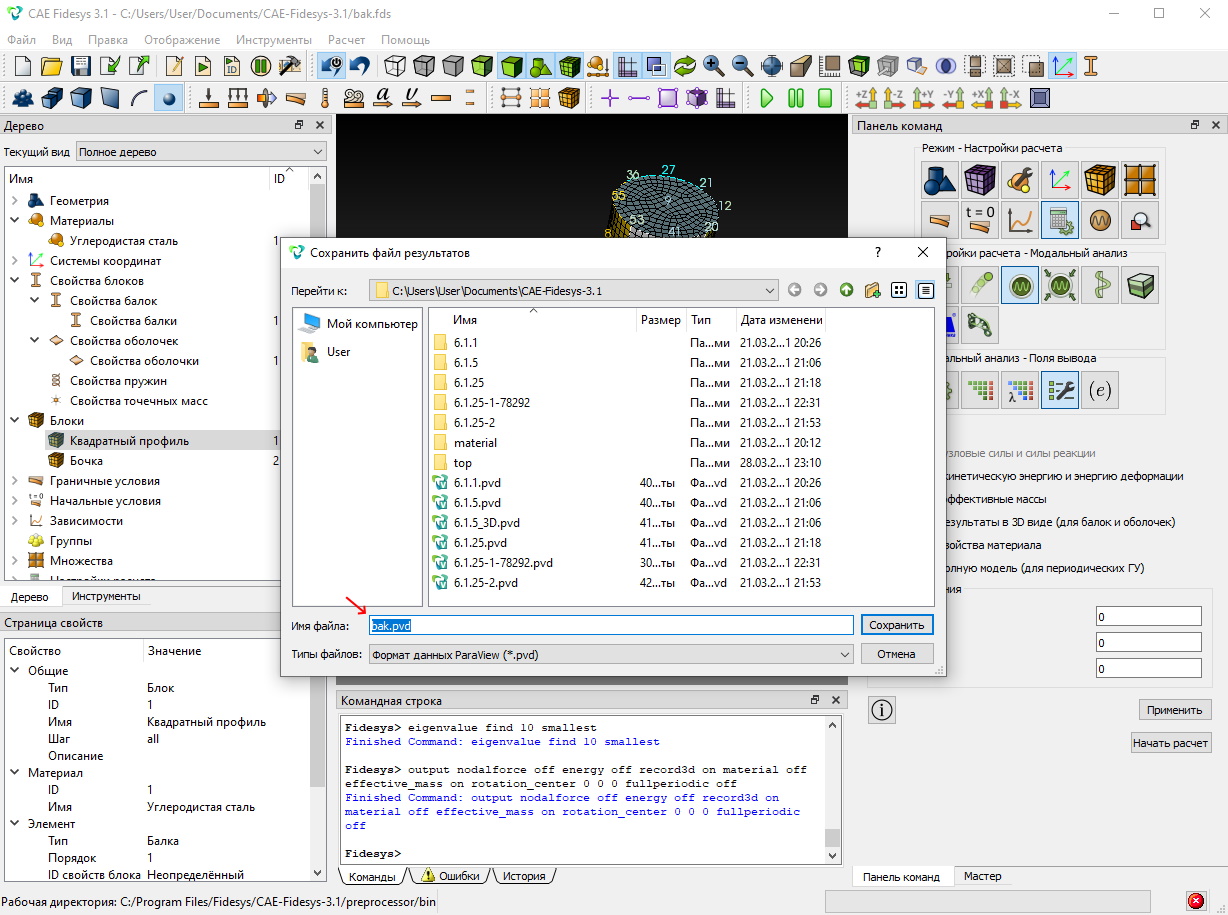Switch to the Инструменты tab in tree panel
The width and height of the screenshot is (1228, 915).
click(106, 596)
